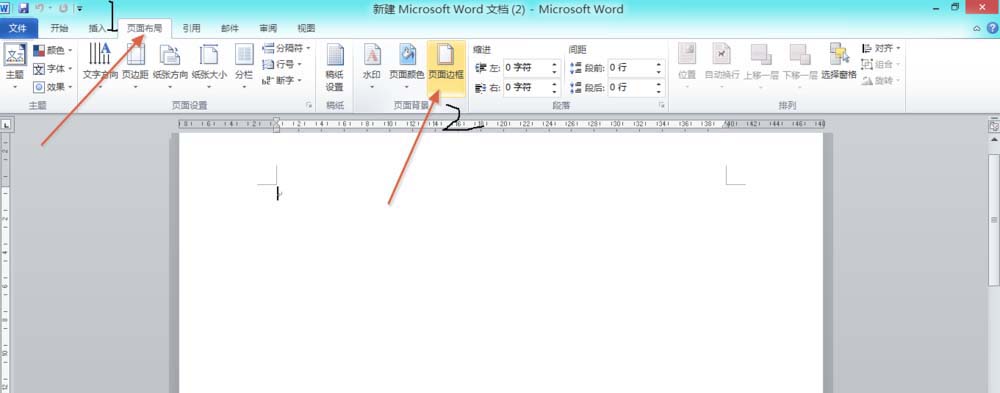Increase the 段前 spacing-before stepper value
The image size is (1000, 393).
coord(658,64)
